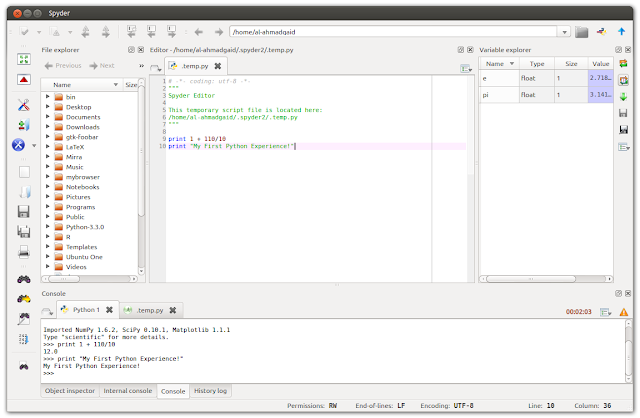The width and height of the screenshot is (640, 418).
Task: Click the previous warning arrow icon
Action: pyautogui.click(x=86, y=31)
